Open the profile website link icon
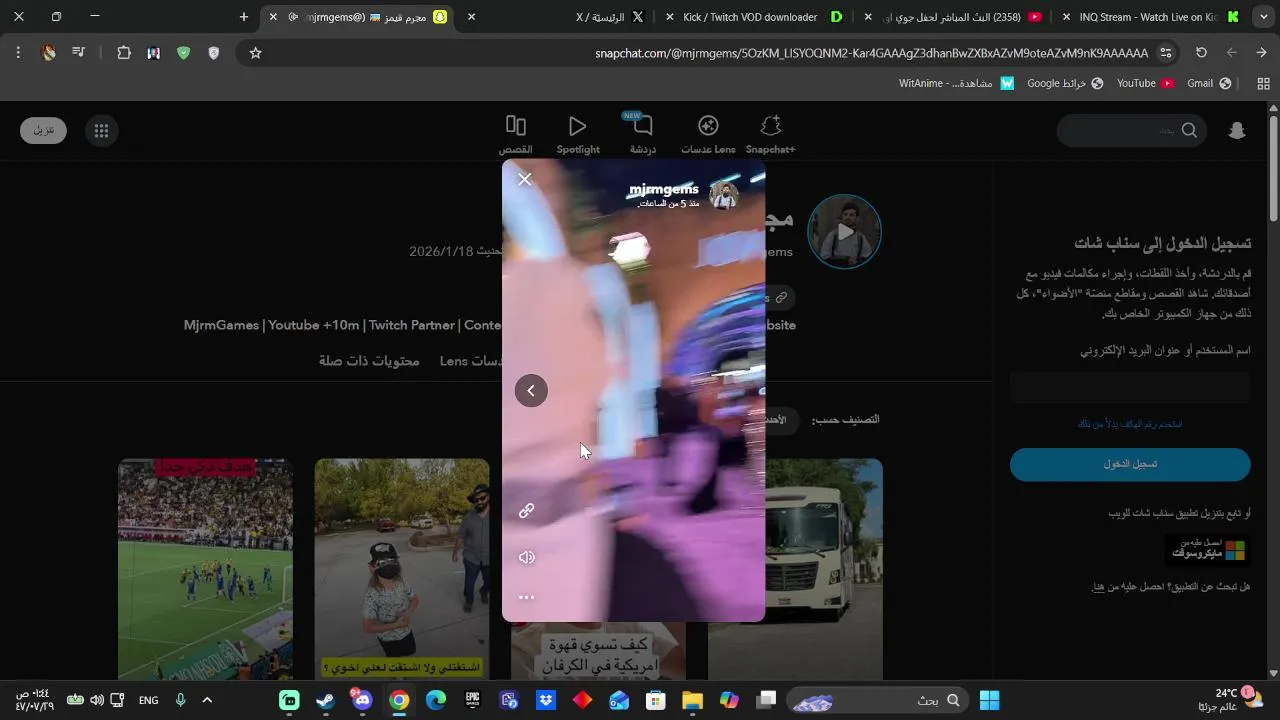This screenshot has height=720, width=1280. [x=781, y=297]
